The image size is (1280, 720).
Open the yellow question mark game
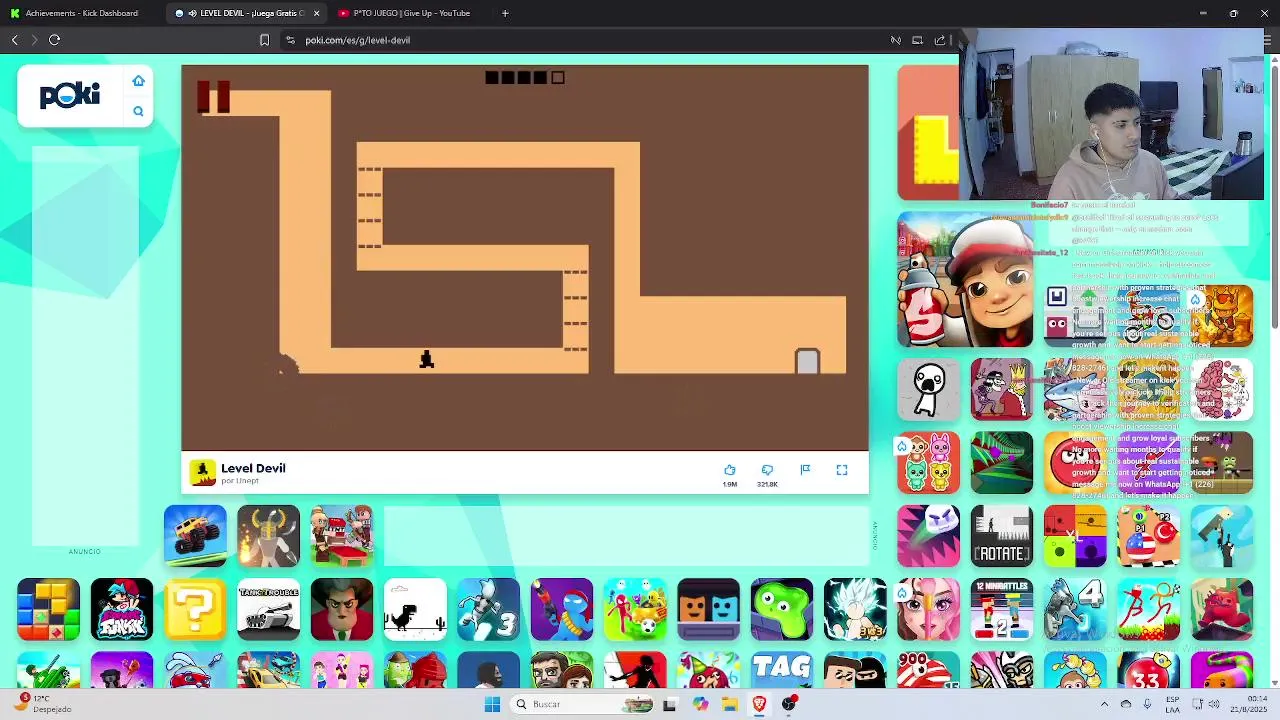pyautogui.click(x=195, y=609)
